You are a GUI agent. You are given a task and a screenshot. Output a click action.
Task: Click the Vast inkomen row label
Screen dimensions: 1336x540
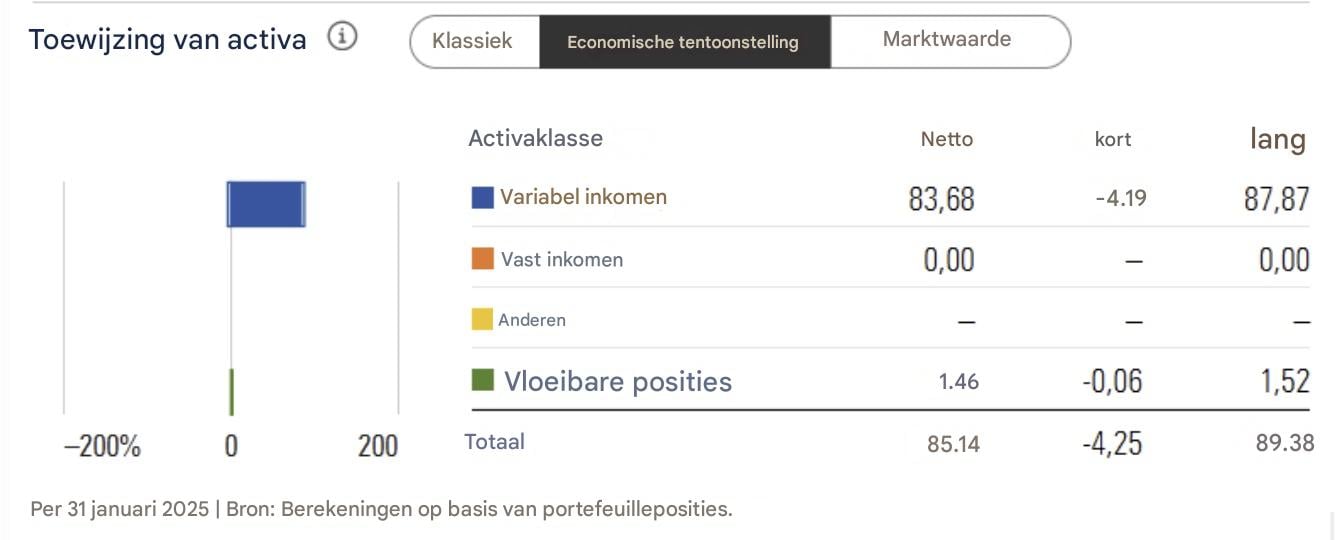(561, 259)
